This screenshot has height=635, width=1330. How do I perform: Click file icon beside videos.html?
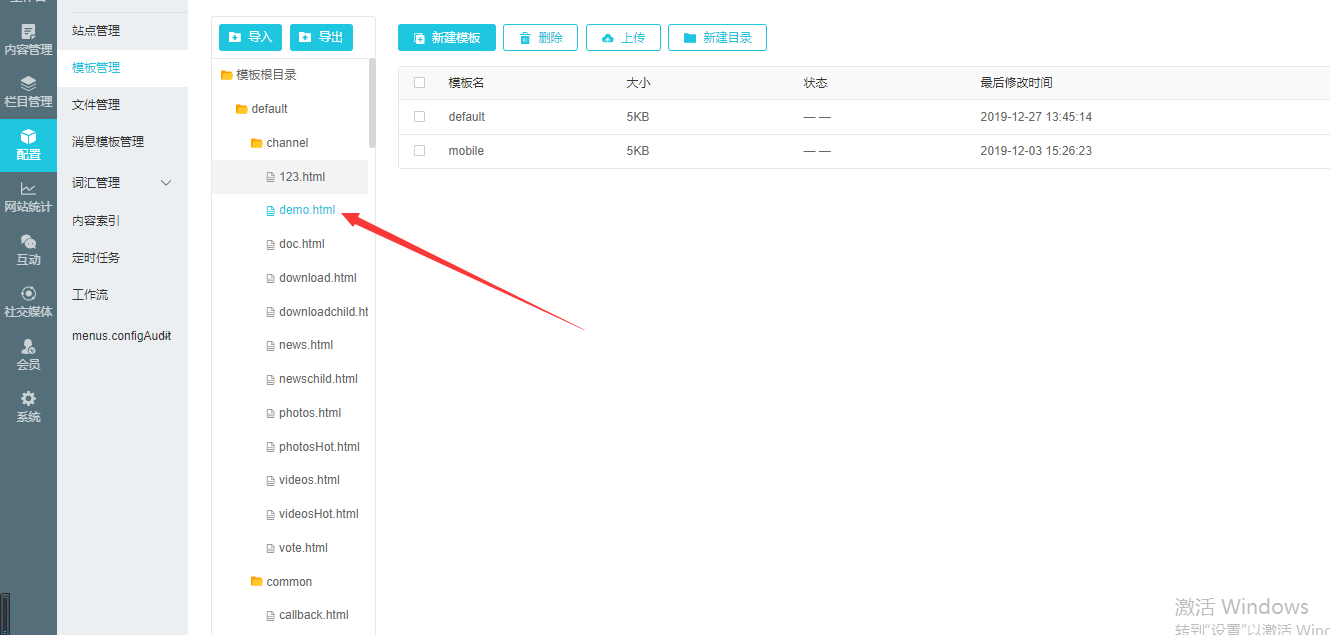[270, 480]
